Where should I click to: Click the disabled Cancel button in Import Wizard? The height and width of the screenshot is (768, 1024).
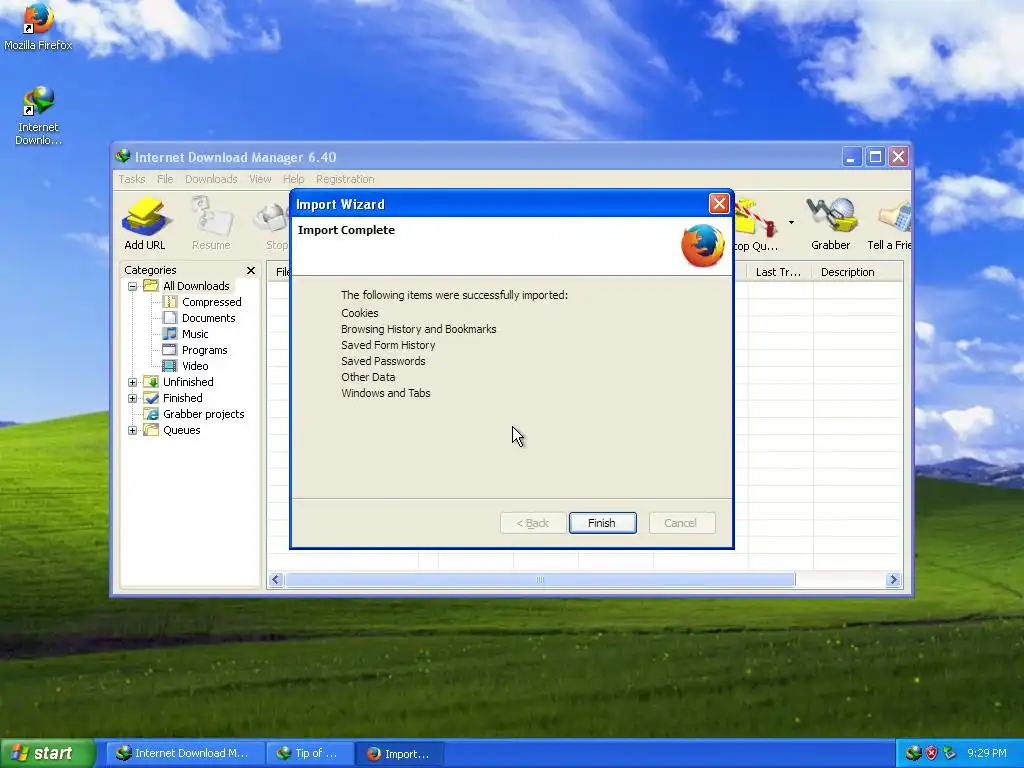tap(682, 523)
